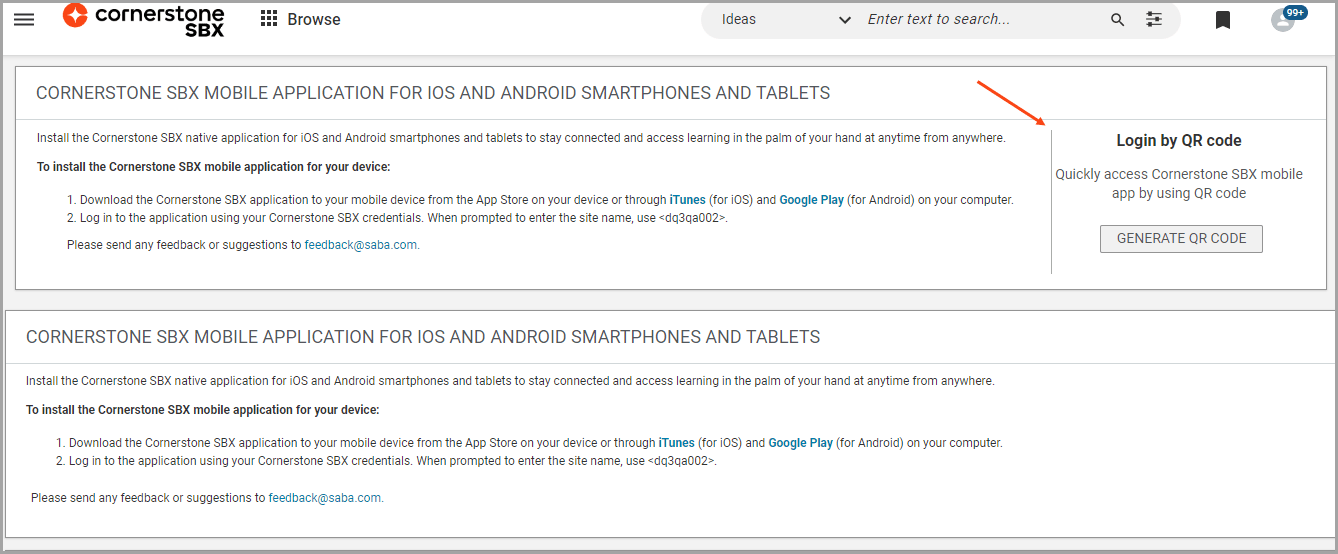Click top panel 'To install the Cornerstone SBX' line
This screenshot has height=554, width=1338.
[213, 167]
